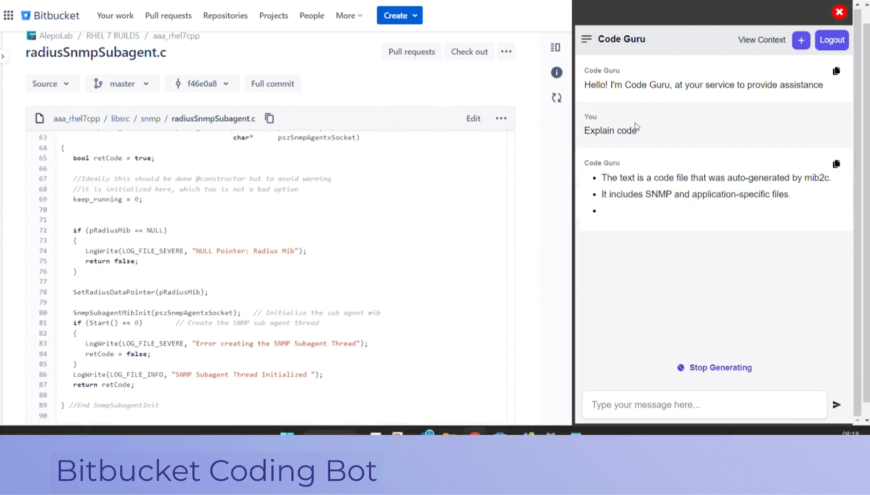Open Code Guru hamburger menu
Viewport: 870px width, 495px height.
point(586,39)
